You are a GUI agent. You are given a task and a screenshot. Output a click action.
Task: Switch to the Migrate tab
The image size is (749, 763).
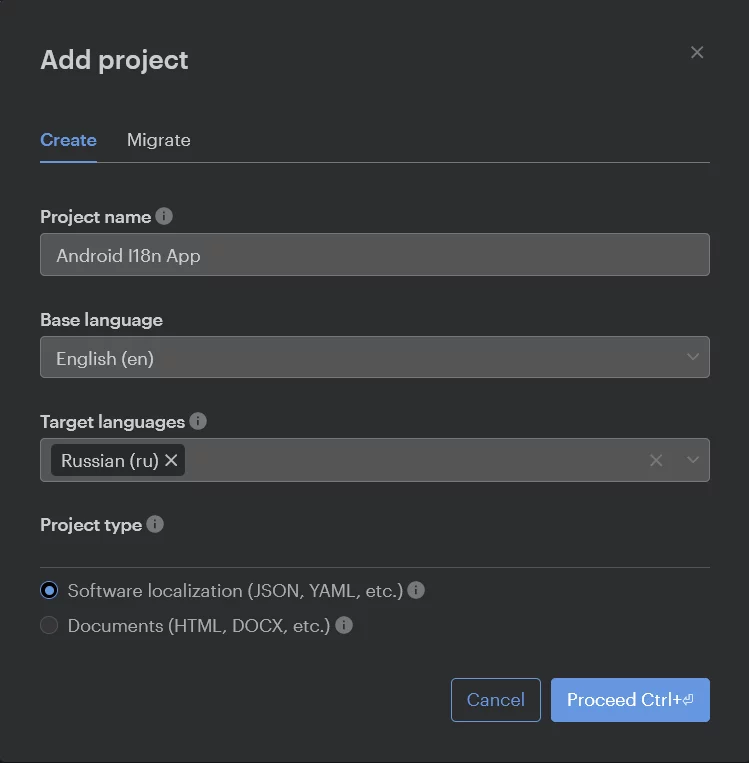click(159, 140)
